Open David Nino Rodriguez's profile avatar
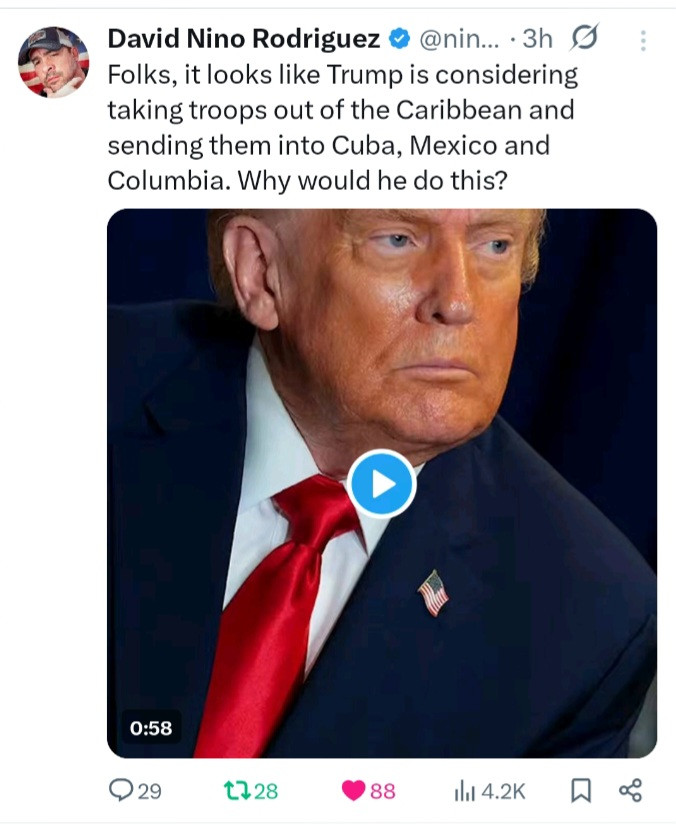Screen dimensions: 676x825 53,62
